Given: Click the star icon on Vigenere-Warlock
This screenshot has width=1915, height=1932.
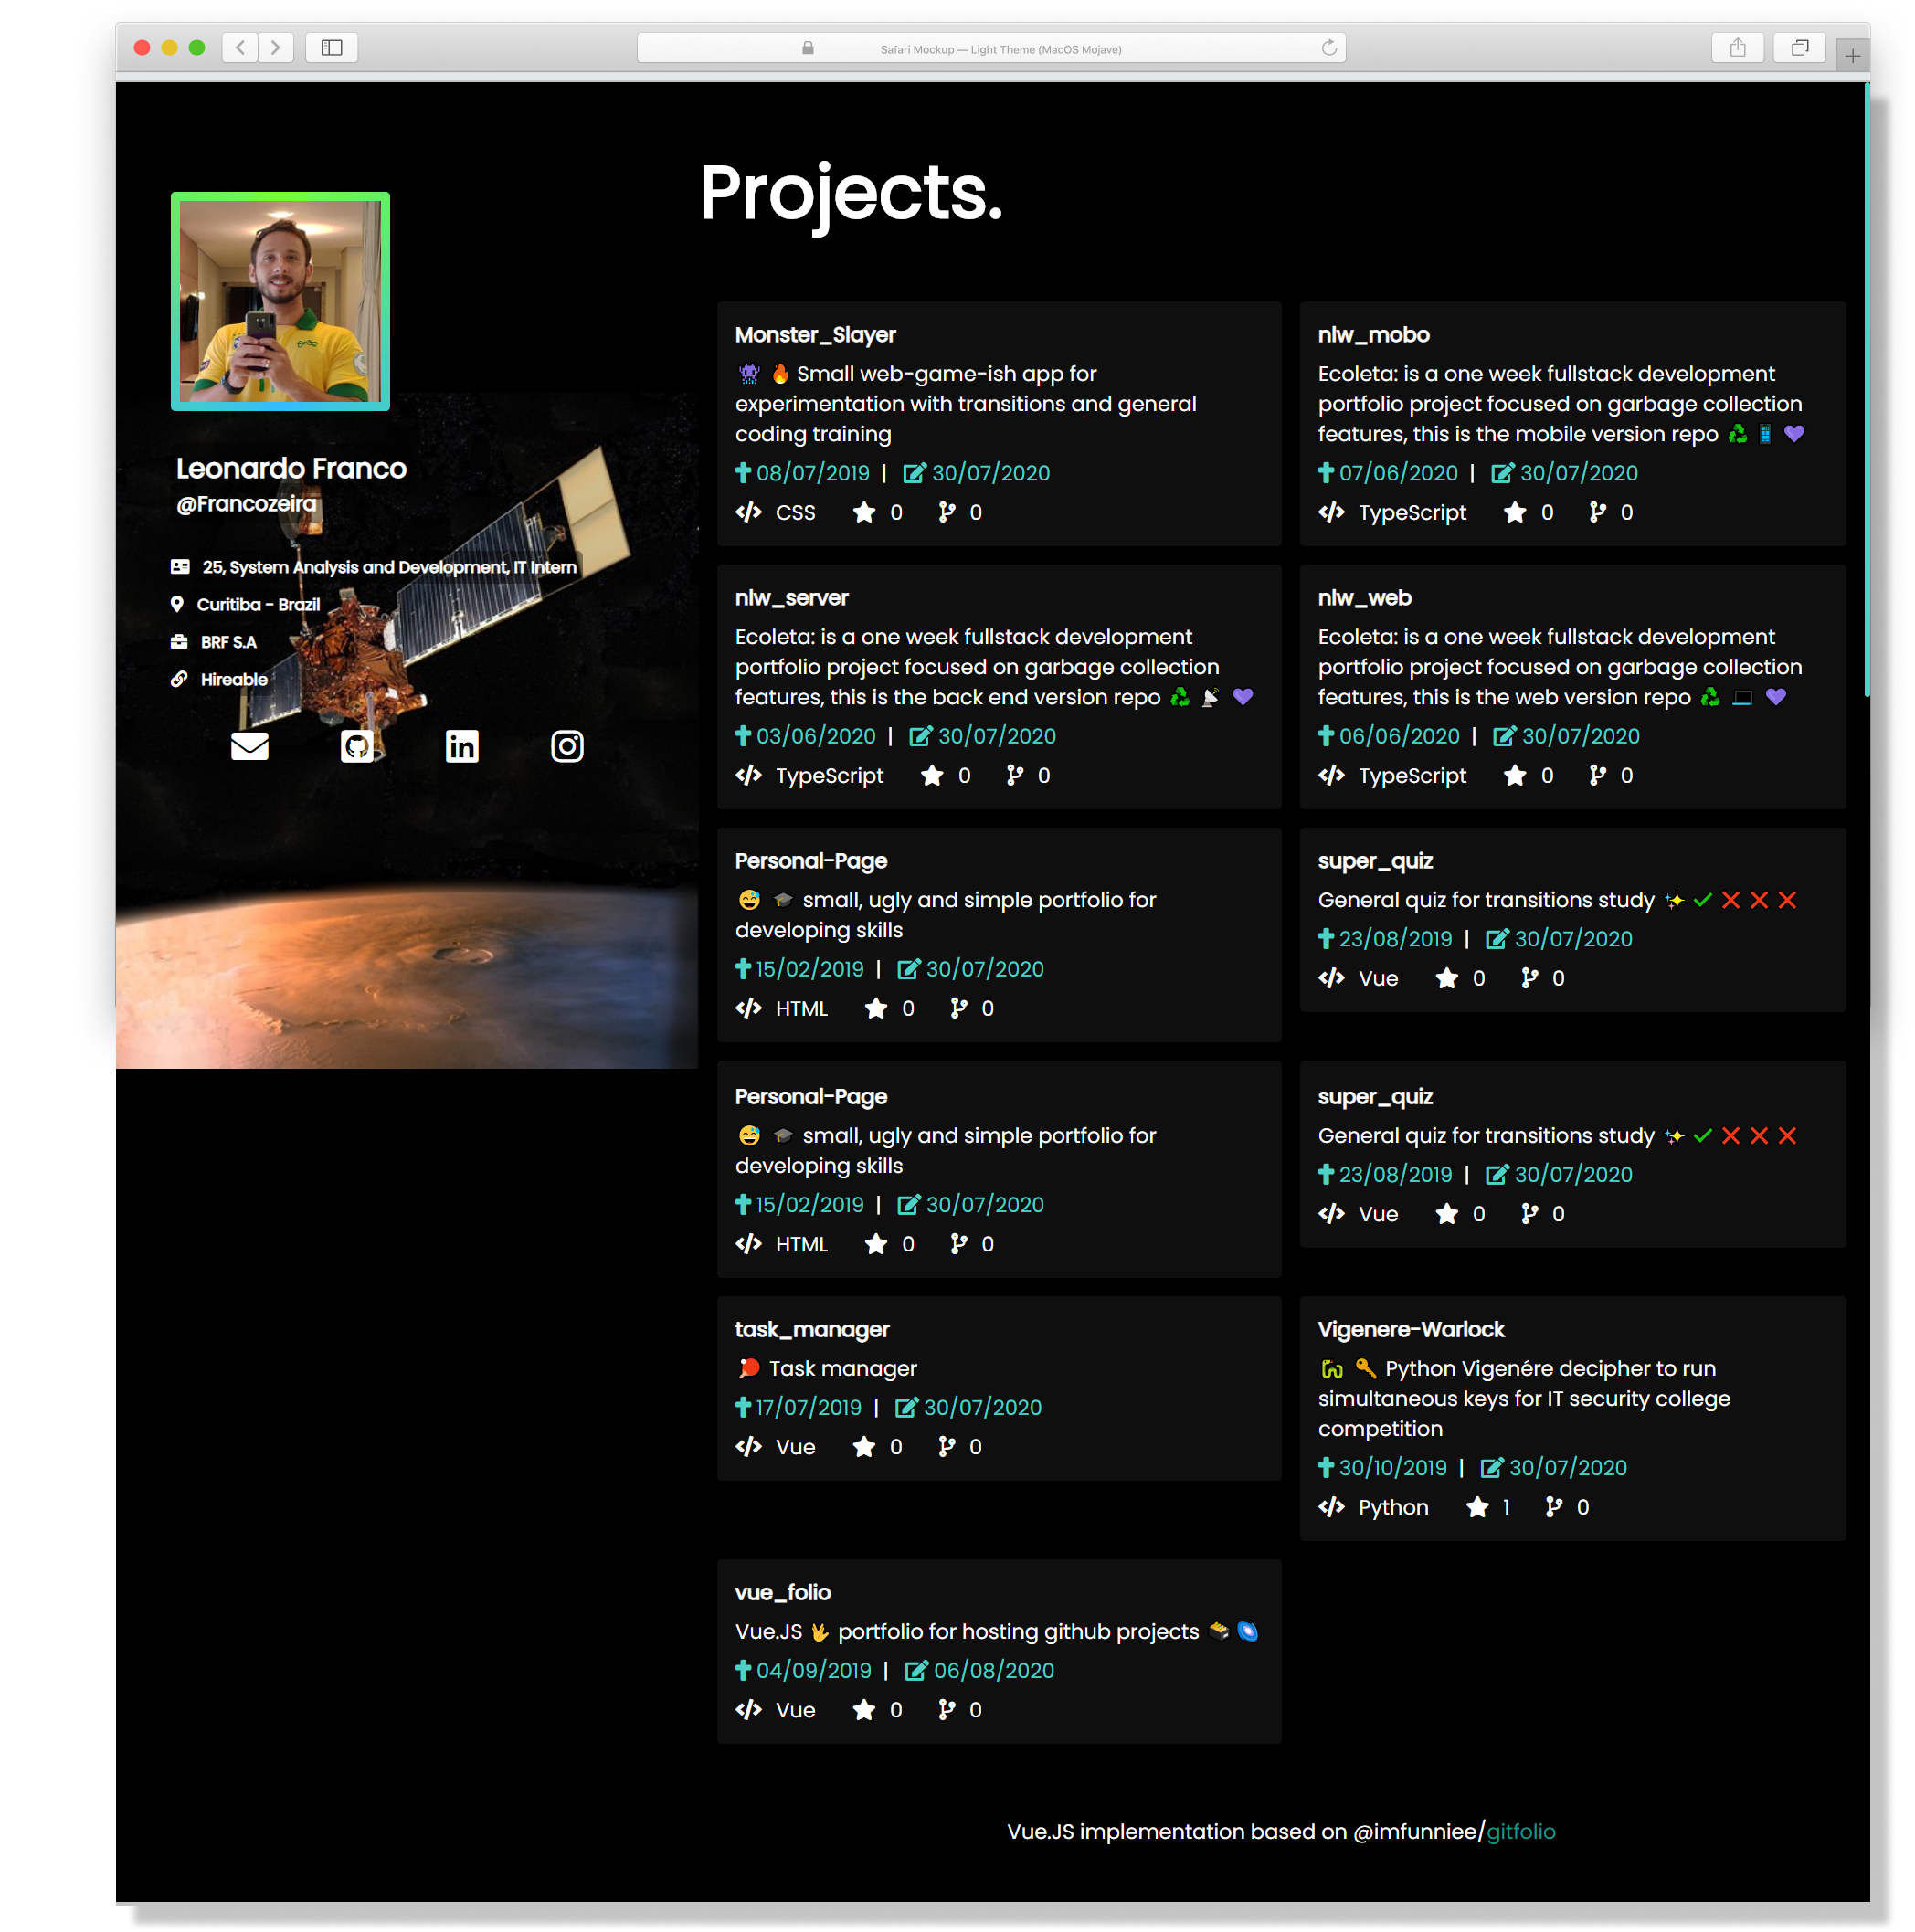Looking at the screenshot, I should point(1477,1507).
